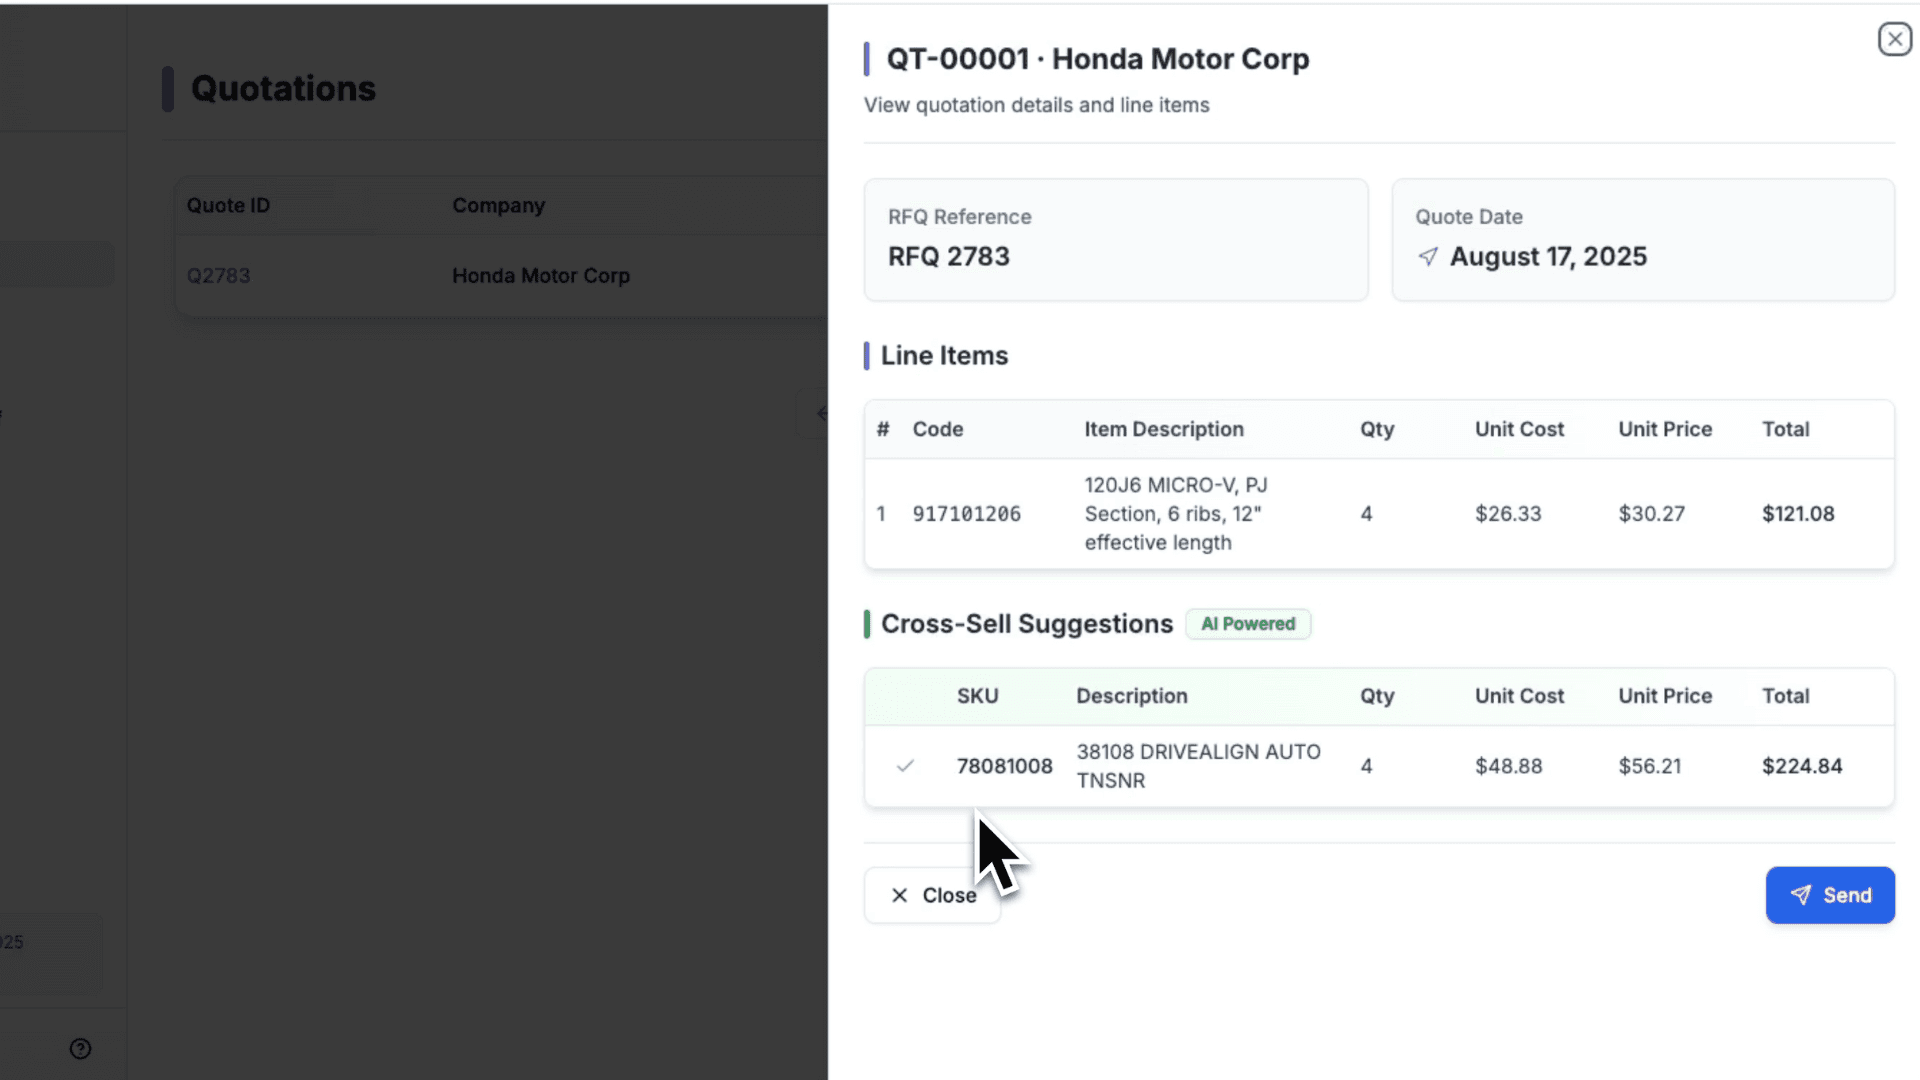1920x1080 pixels.
Task: Click the August 17, 2025 quote date
Action: pos(1547,257)
